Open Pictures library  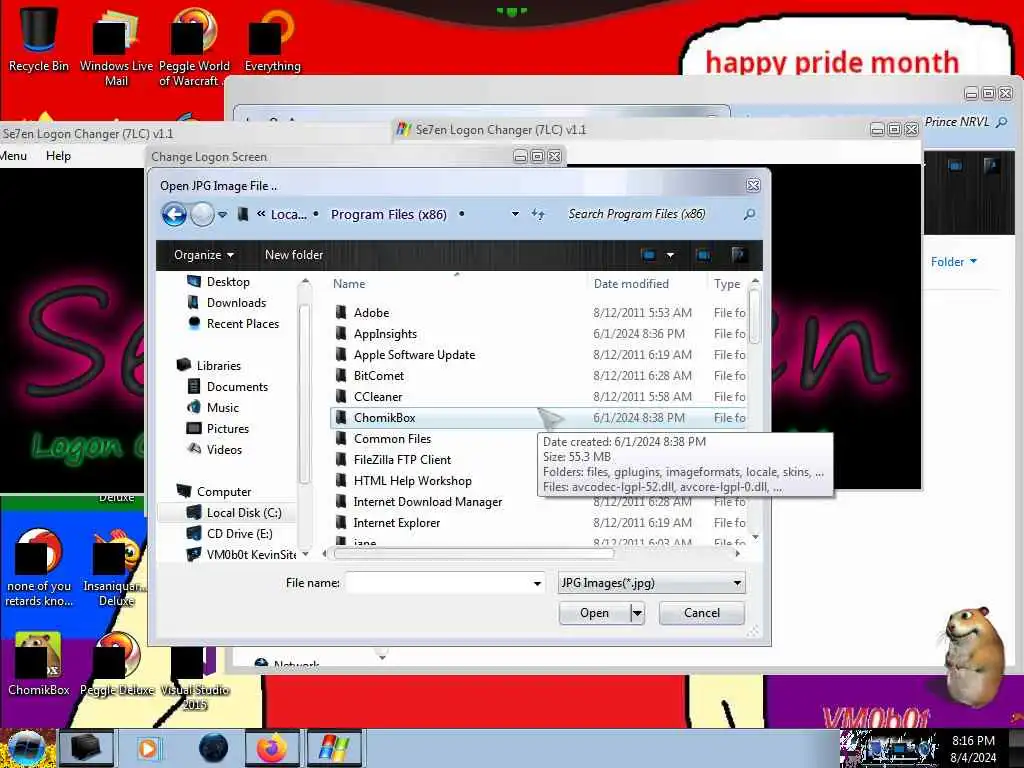[x=227, y=428]
